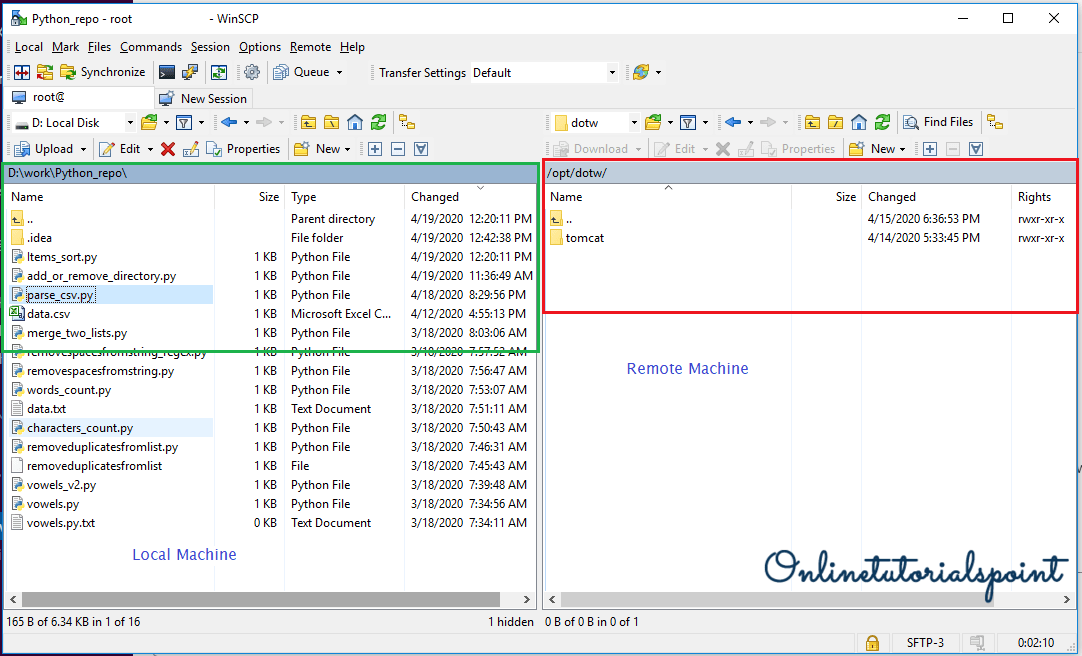Screen dimensions: 1082x656
Task: Click the local panel Select Files plus icon
Action: pos(375,149)
